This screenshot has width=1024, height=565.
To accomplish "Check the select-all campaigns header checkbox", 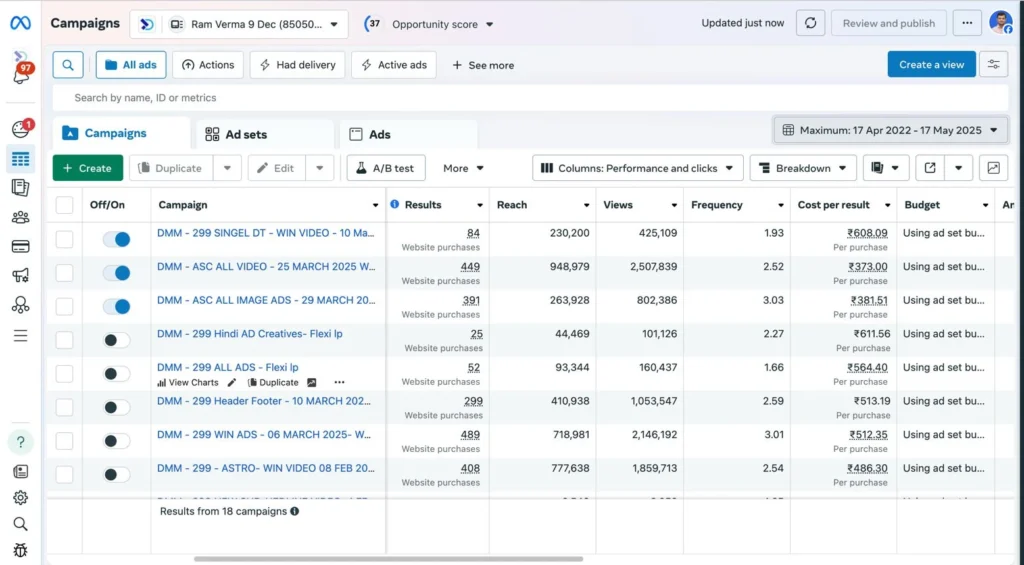I will (65, 205).
